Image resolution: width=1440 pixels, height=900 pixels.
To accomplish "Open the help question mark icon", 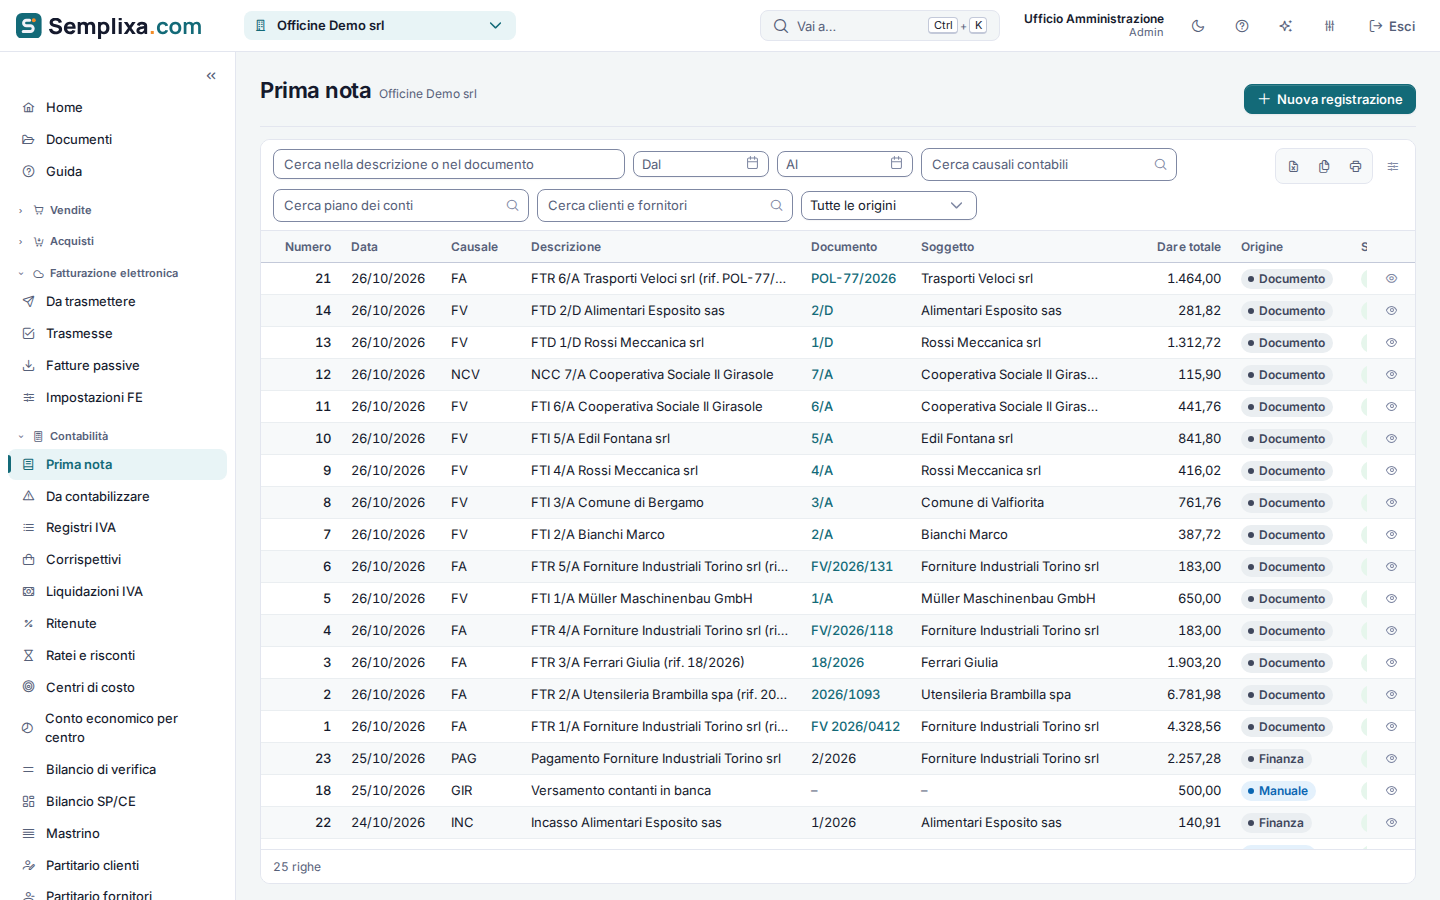I will point(1242,26).
